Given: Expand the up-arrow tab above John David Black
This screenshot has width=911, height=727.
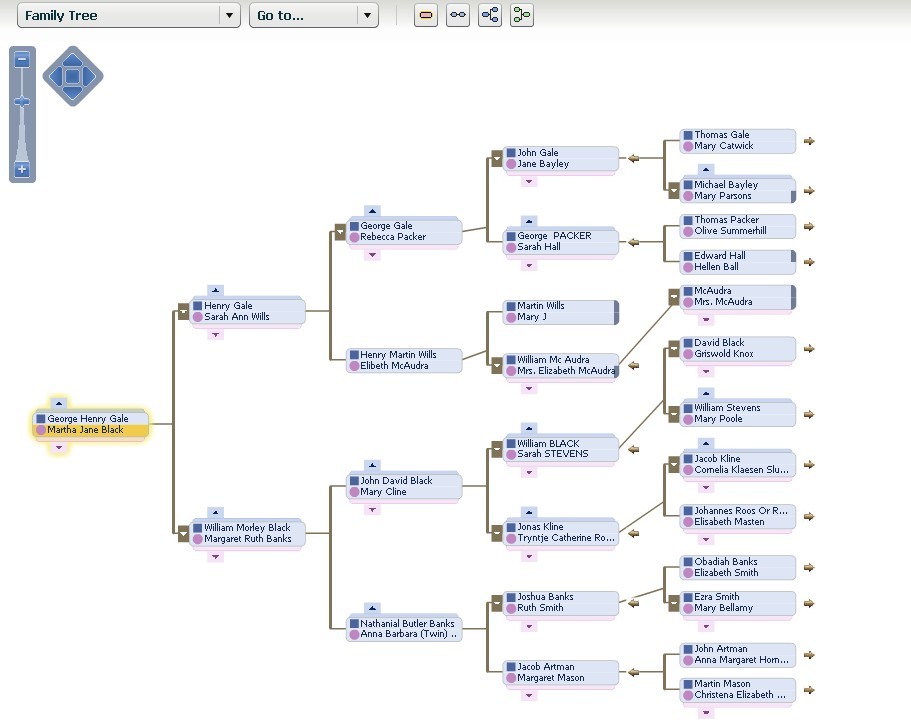Looking at the screenshot, I should (x=372, y=465).
